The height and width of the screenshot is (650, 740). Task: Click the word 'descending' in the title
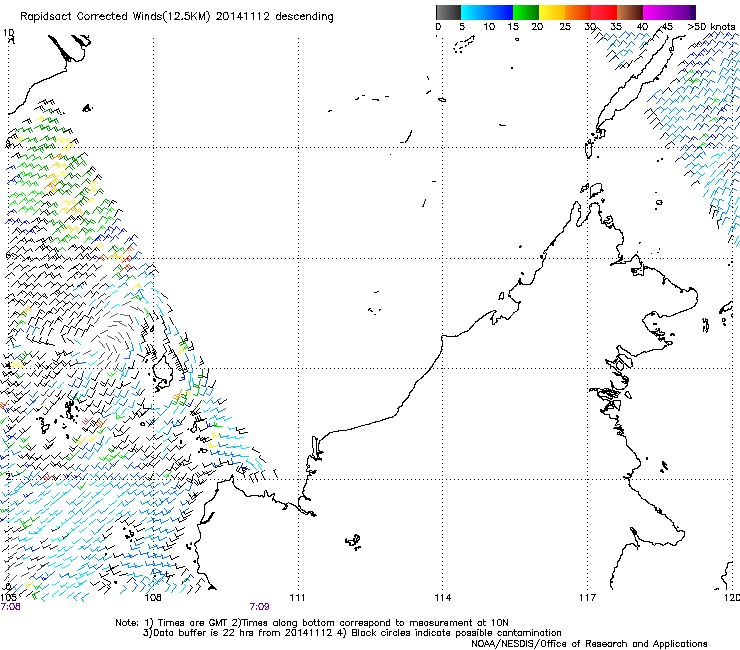304,17
